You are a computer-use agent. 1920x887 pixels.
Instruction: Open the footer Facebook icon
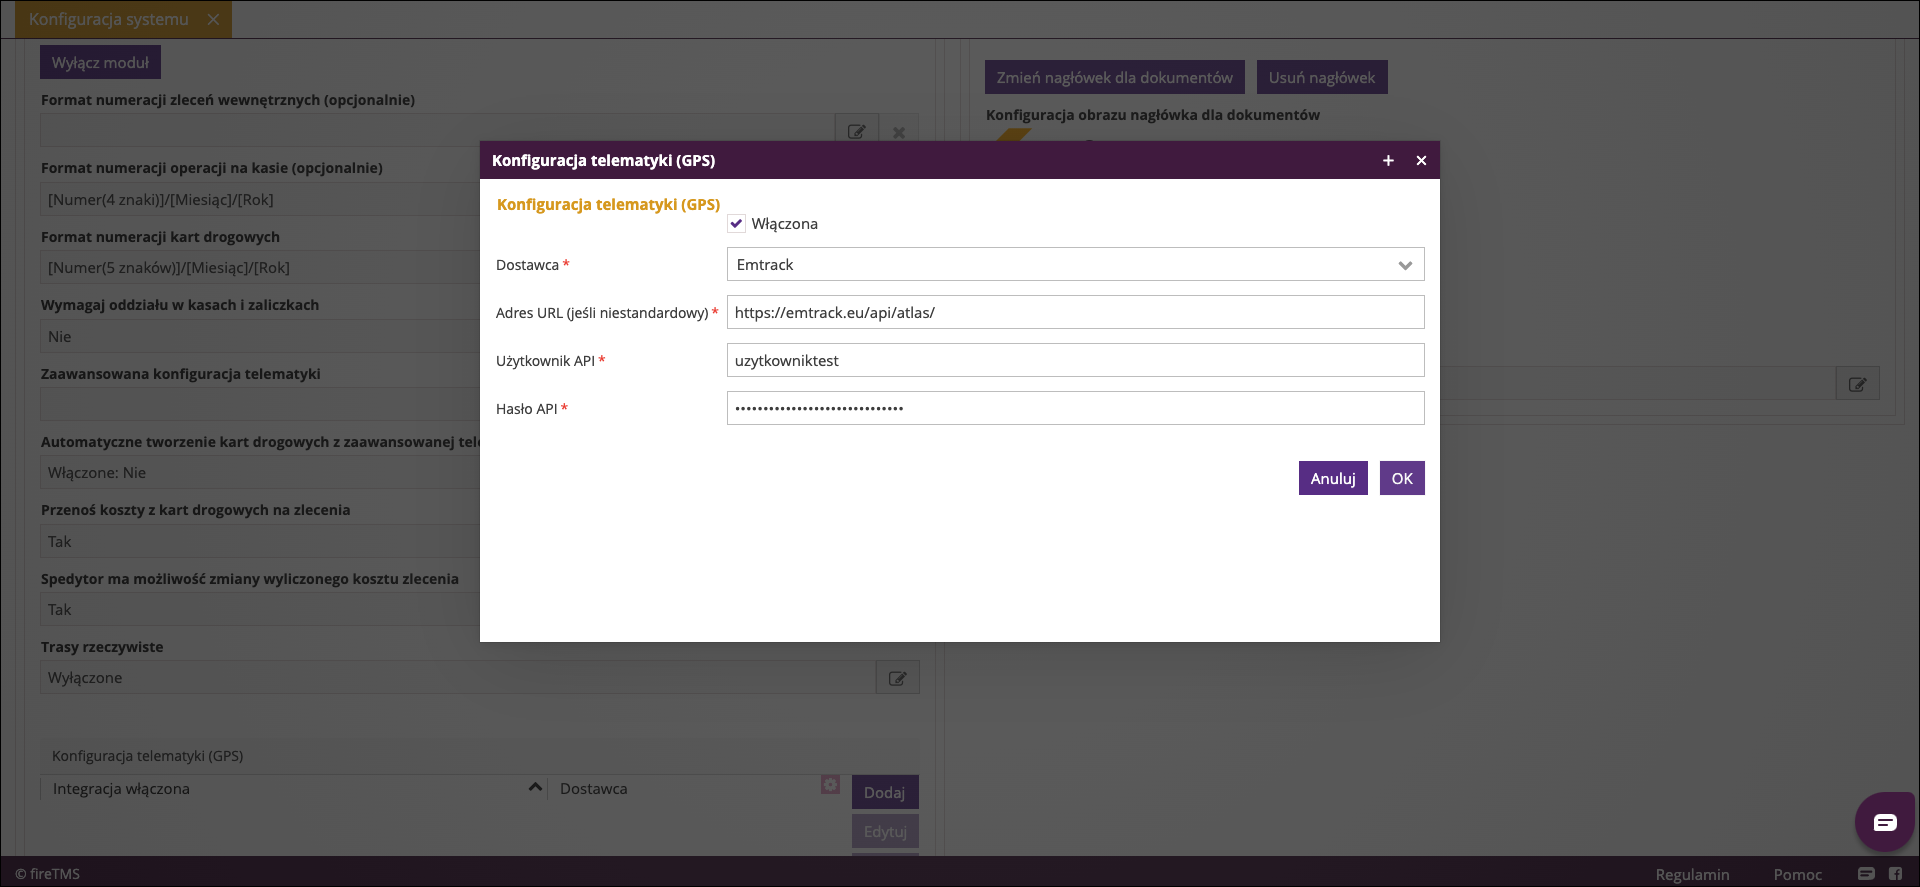click(x=1895, y=873)
